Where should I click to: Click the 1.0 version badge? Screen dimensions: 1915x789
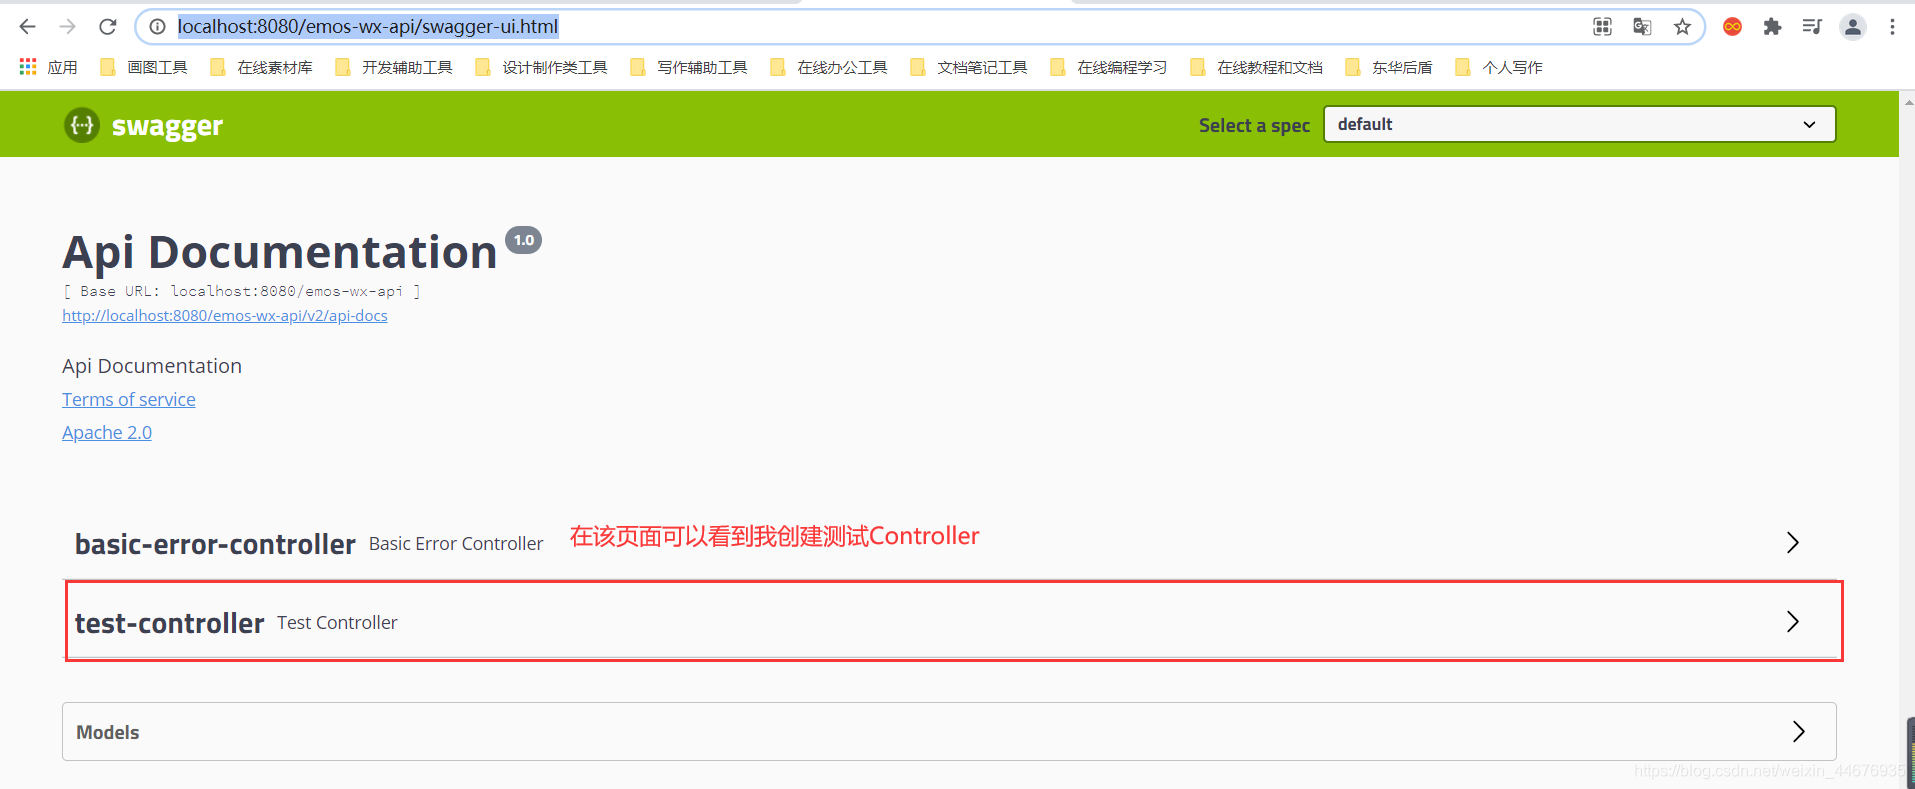click(523, 240)
